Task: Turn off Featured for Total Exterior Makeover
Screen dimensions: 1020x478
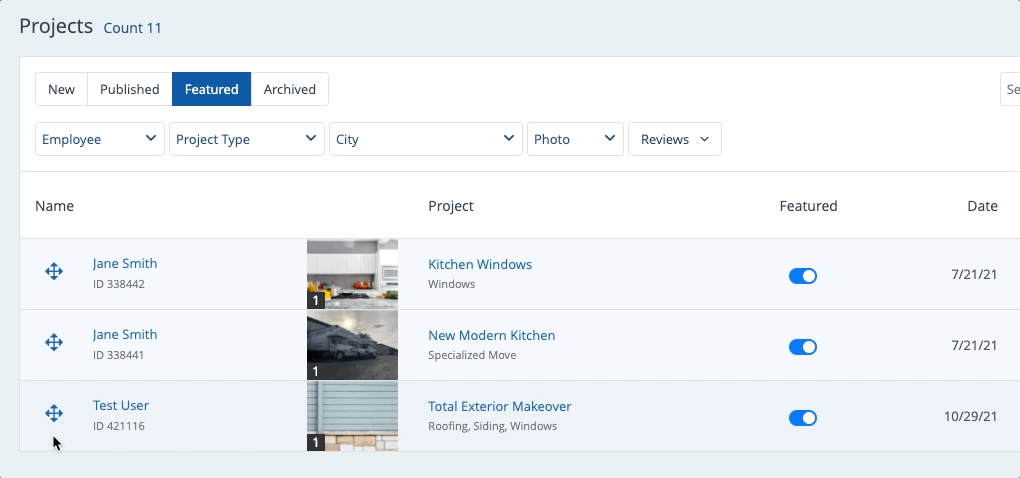Action: point(802,418)
